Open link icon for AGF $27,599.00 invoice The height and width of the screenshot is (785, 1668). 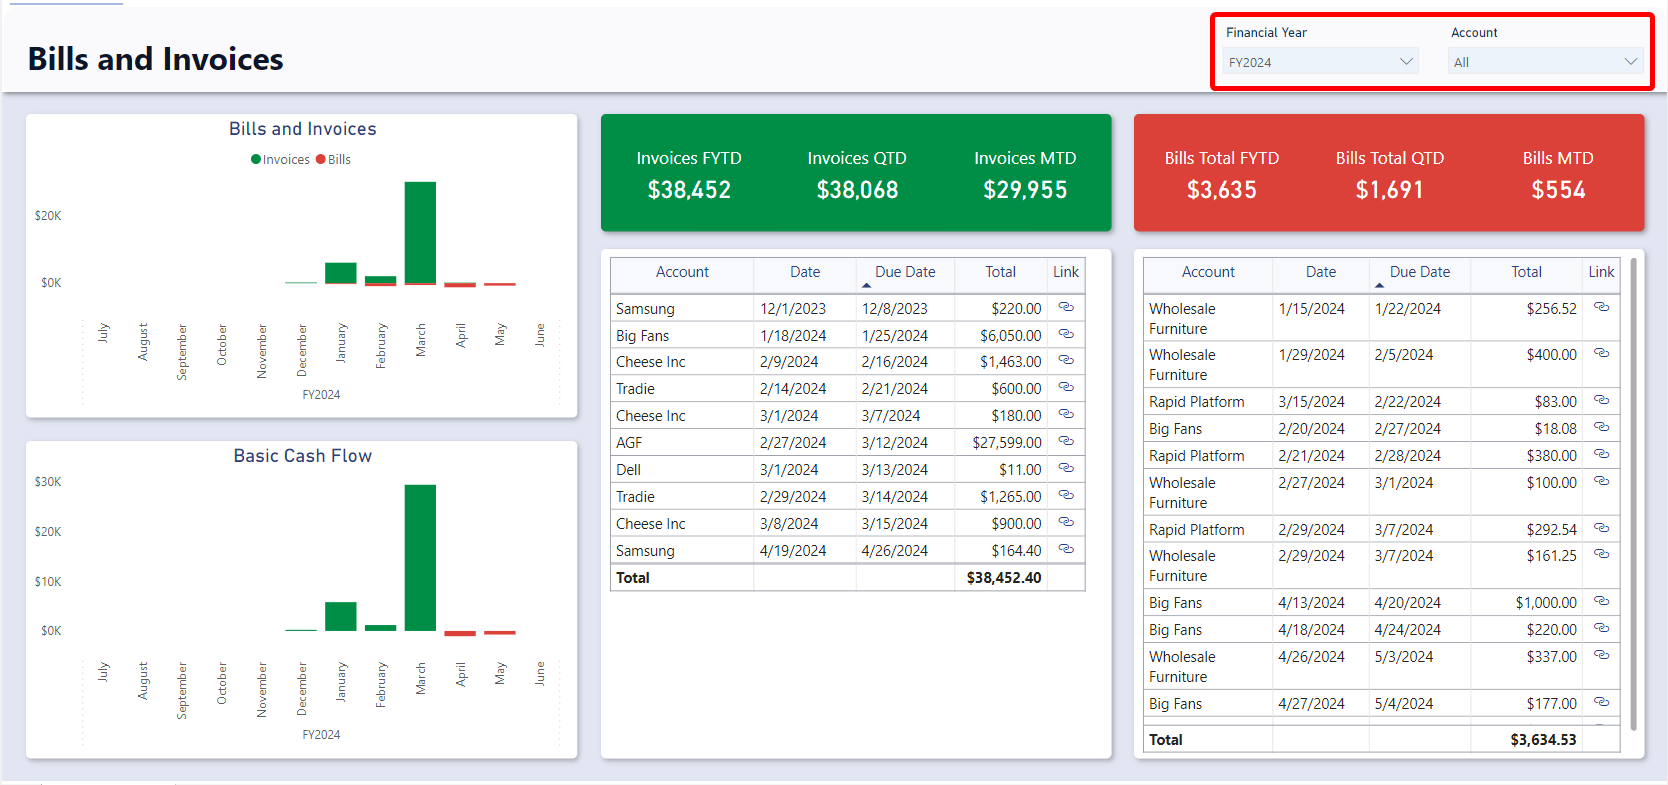[1066, 441]
